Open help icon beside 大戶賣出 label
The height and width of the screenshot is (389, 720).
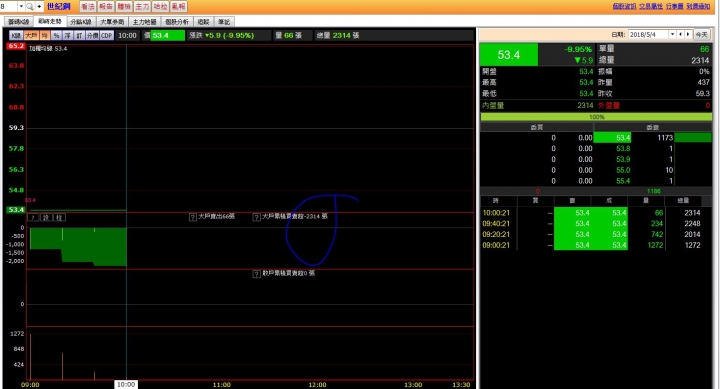click(x=193, y=217)
